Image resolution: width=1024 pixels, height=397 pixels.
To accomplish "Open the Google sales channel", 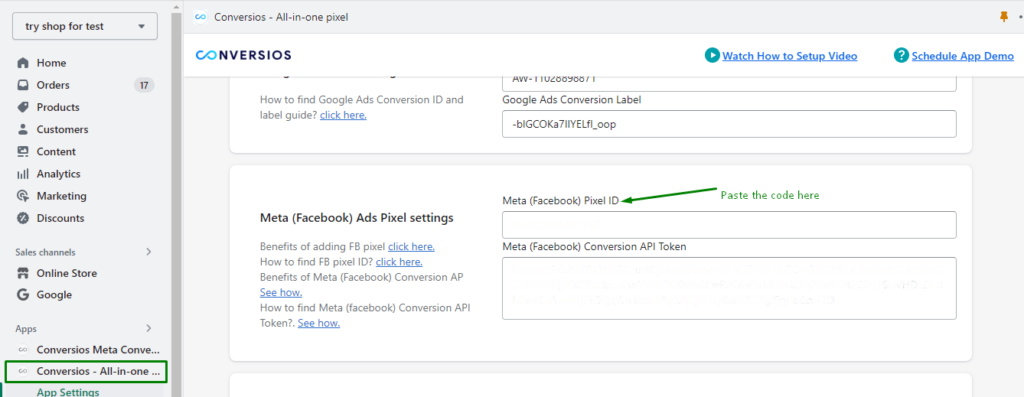I will 54,294.
